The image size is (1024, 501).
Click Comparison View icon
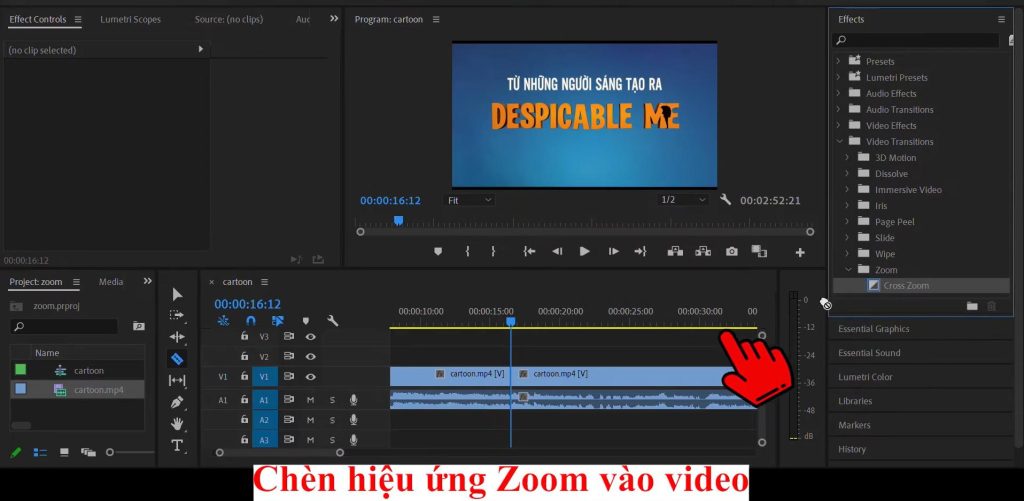click(759, 251)
